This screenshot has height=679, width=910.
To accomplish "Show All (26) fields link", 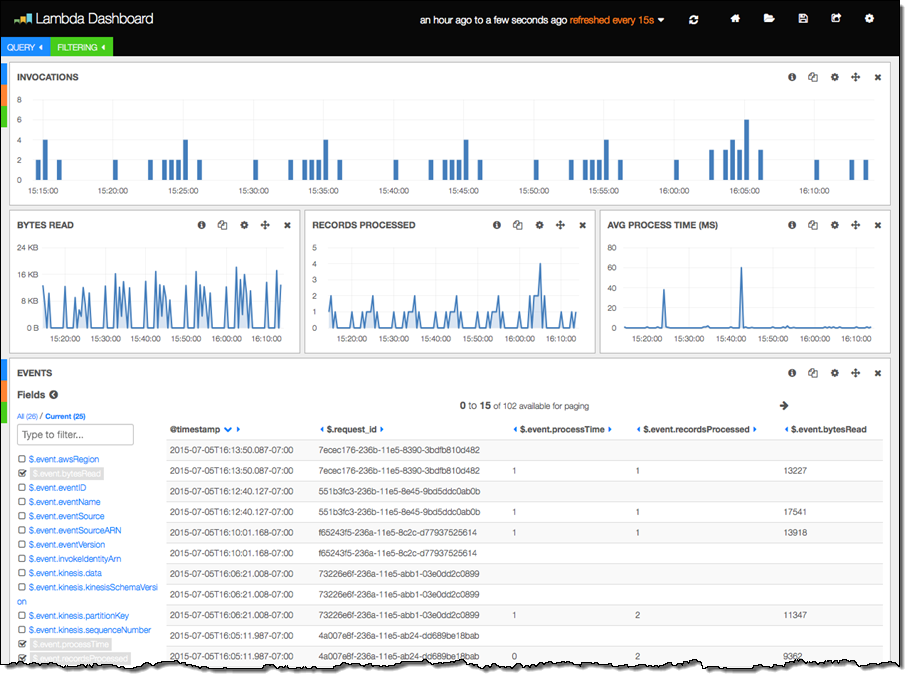I will [x=28, y=416].
